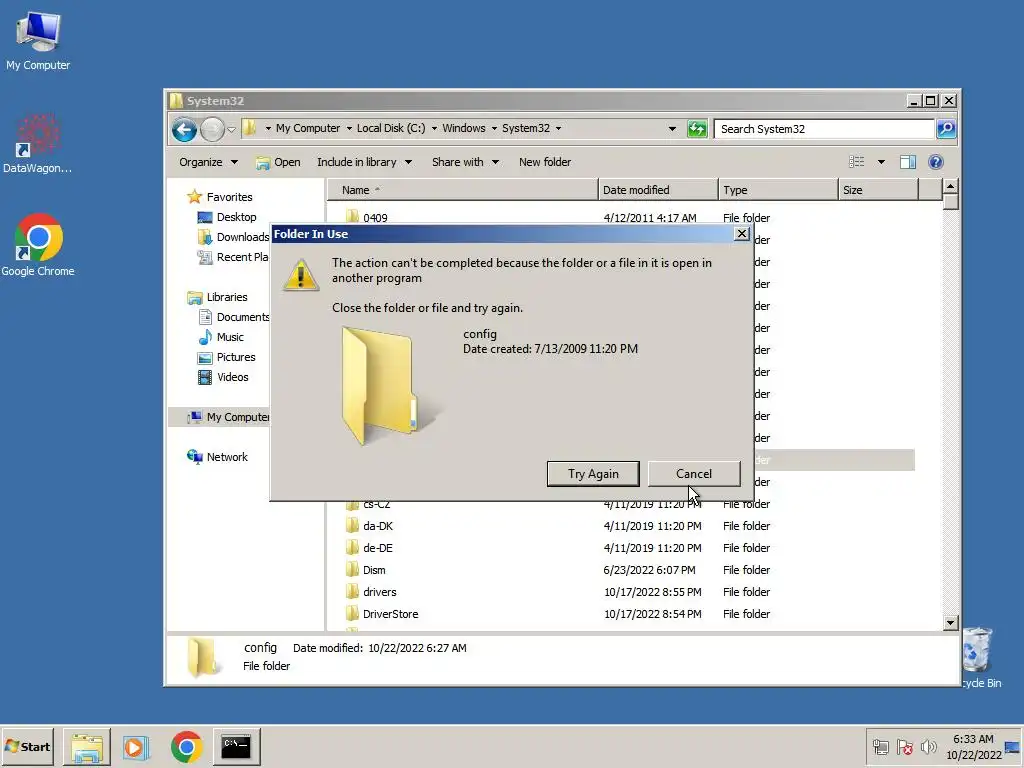Screen dimensions: 1024x768
Task: Select the drivers folder
Action: coord(379,592)
